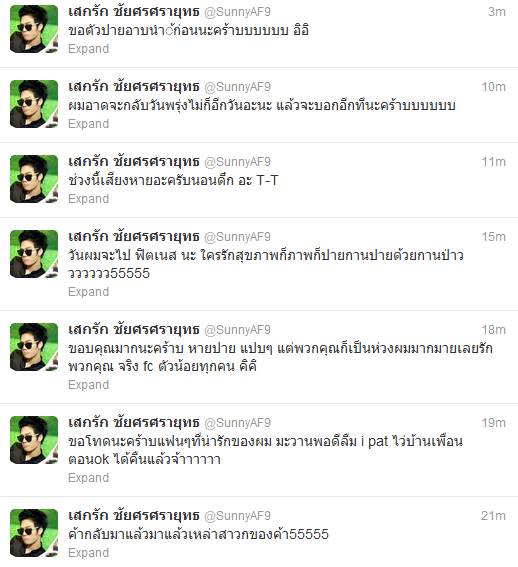
Task: Open the 3m timestamp link
Action: [x=497, y=12]
